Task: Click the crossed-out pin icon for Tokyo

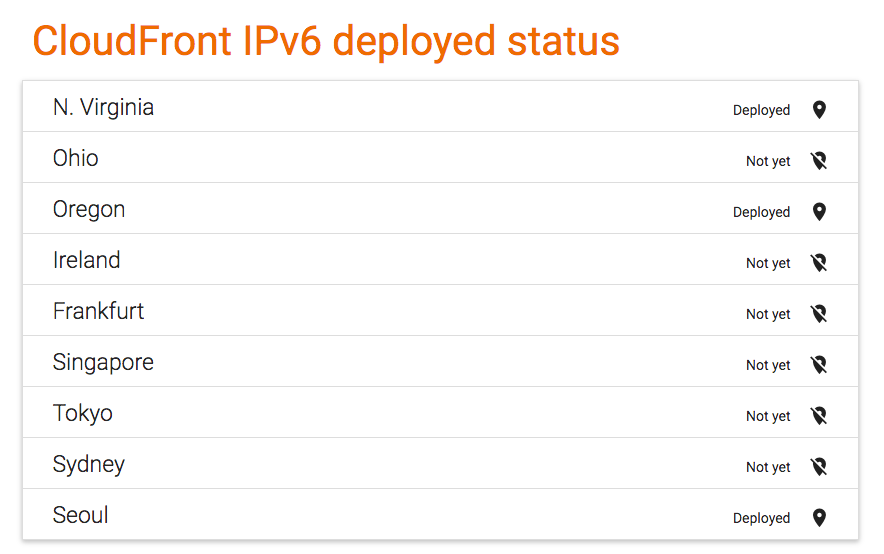Action: pos(819,415)
